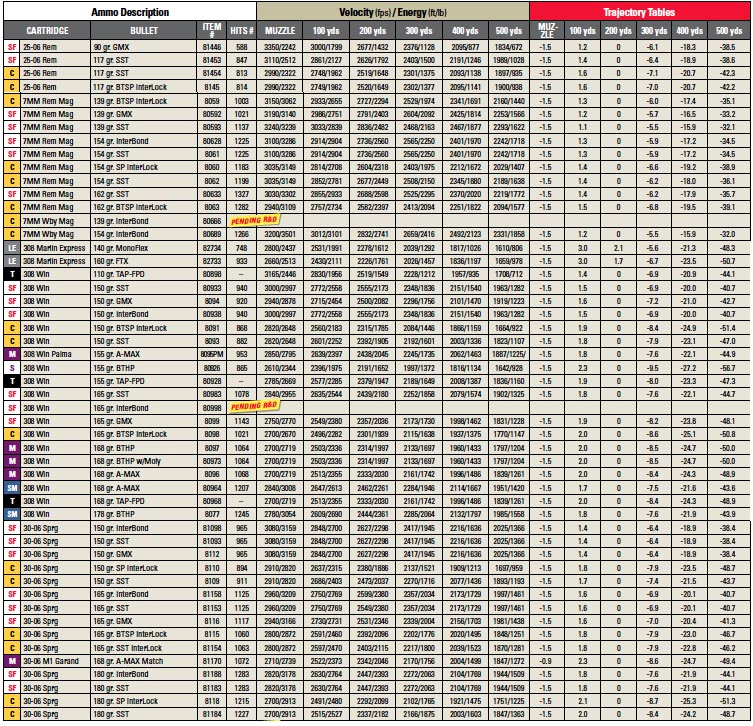
Task: Click item number 80592
Action: coord(212,114)
